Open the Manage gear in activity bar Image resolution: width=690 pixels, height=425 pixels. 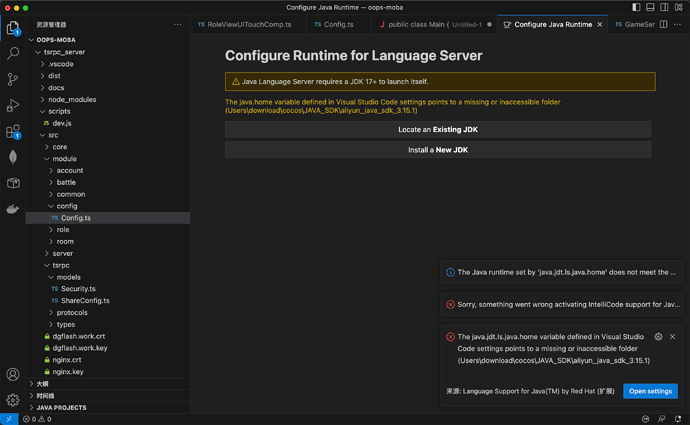point(13,400)
